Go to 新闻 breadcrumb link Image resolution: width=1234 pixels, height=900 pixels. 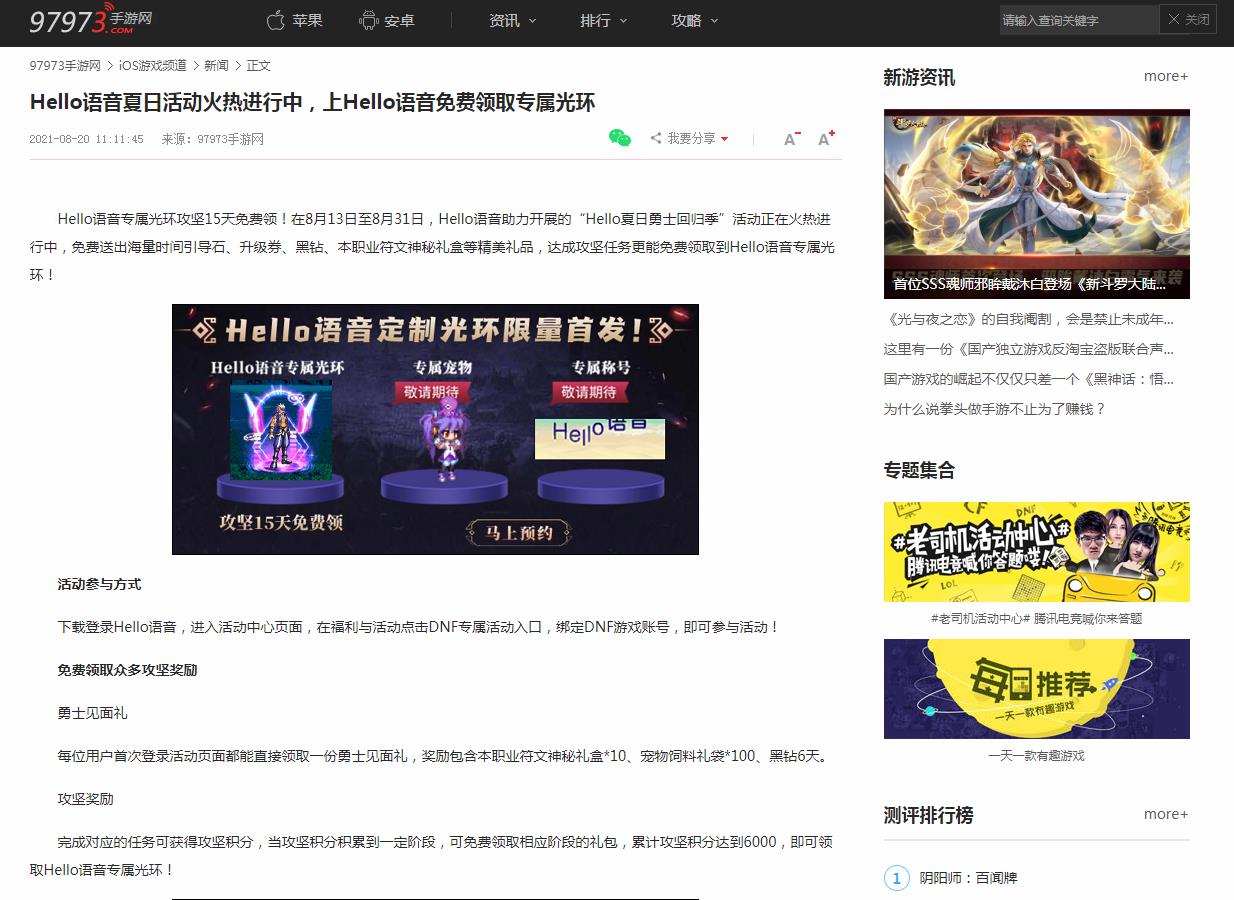click(x=216, y=65)
